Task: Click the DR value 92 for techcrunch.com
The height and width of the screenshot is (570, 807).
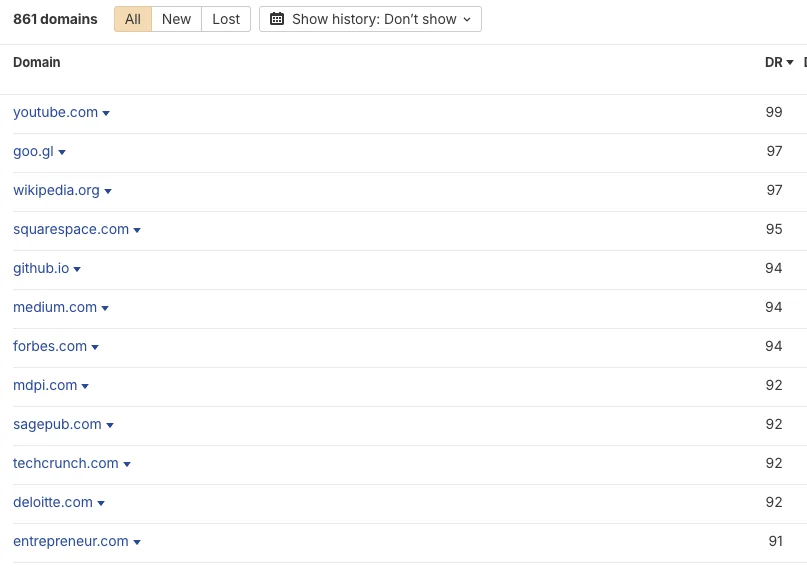Action: click(774, 464)
